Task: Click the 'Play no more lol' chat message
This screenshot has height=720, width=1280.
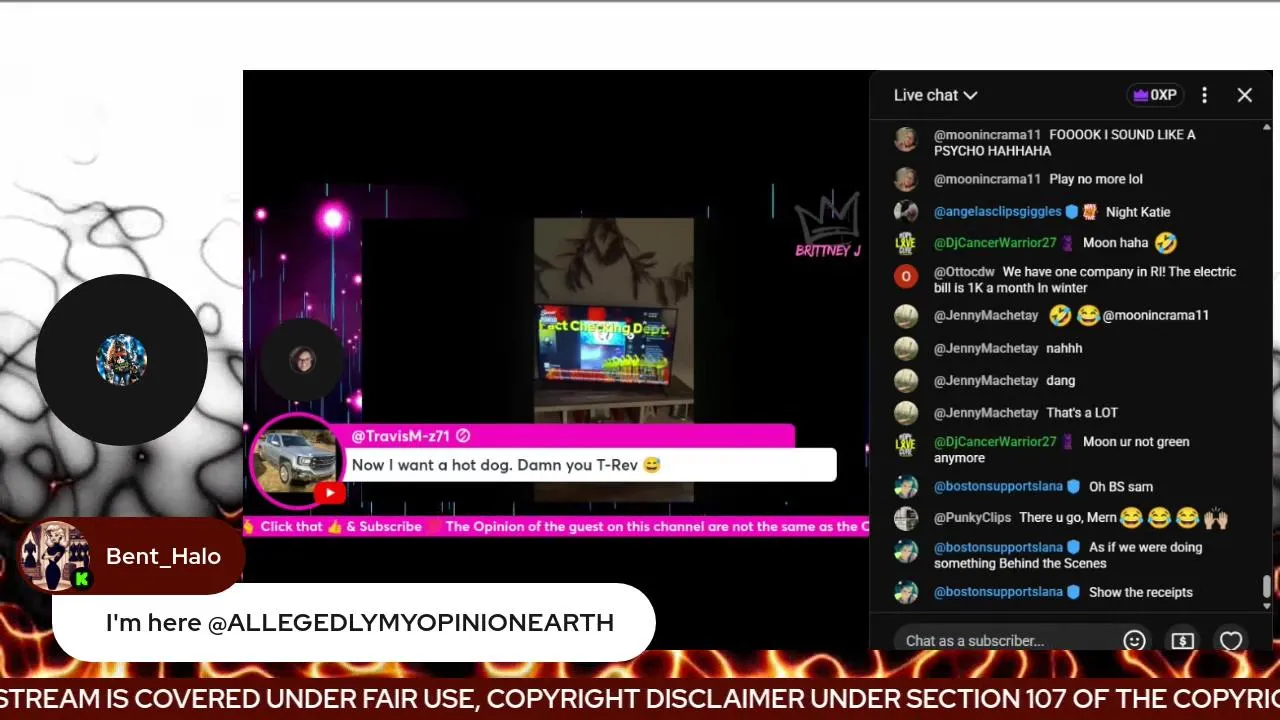Action: [1096, 179]
